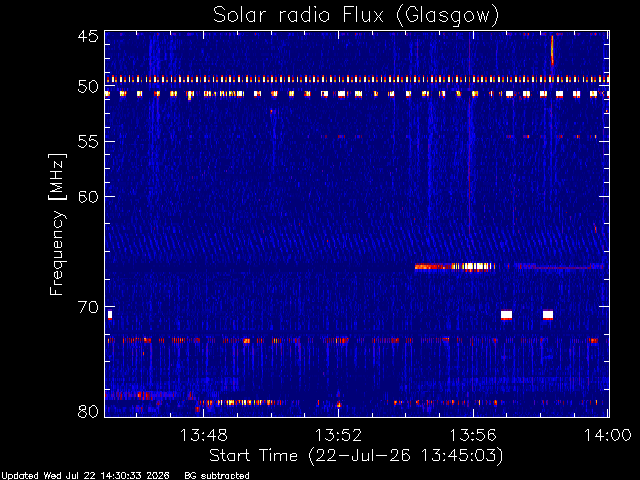Click the 80 MHz frequency axis label

[88, 411]
